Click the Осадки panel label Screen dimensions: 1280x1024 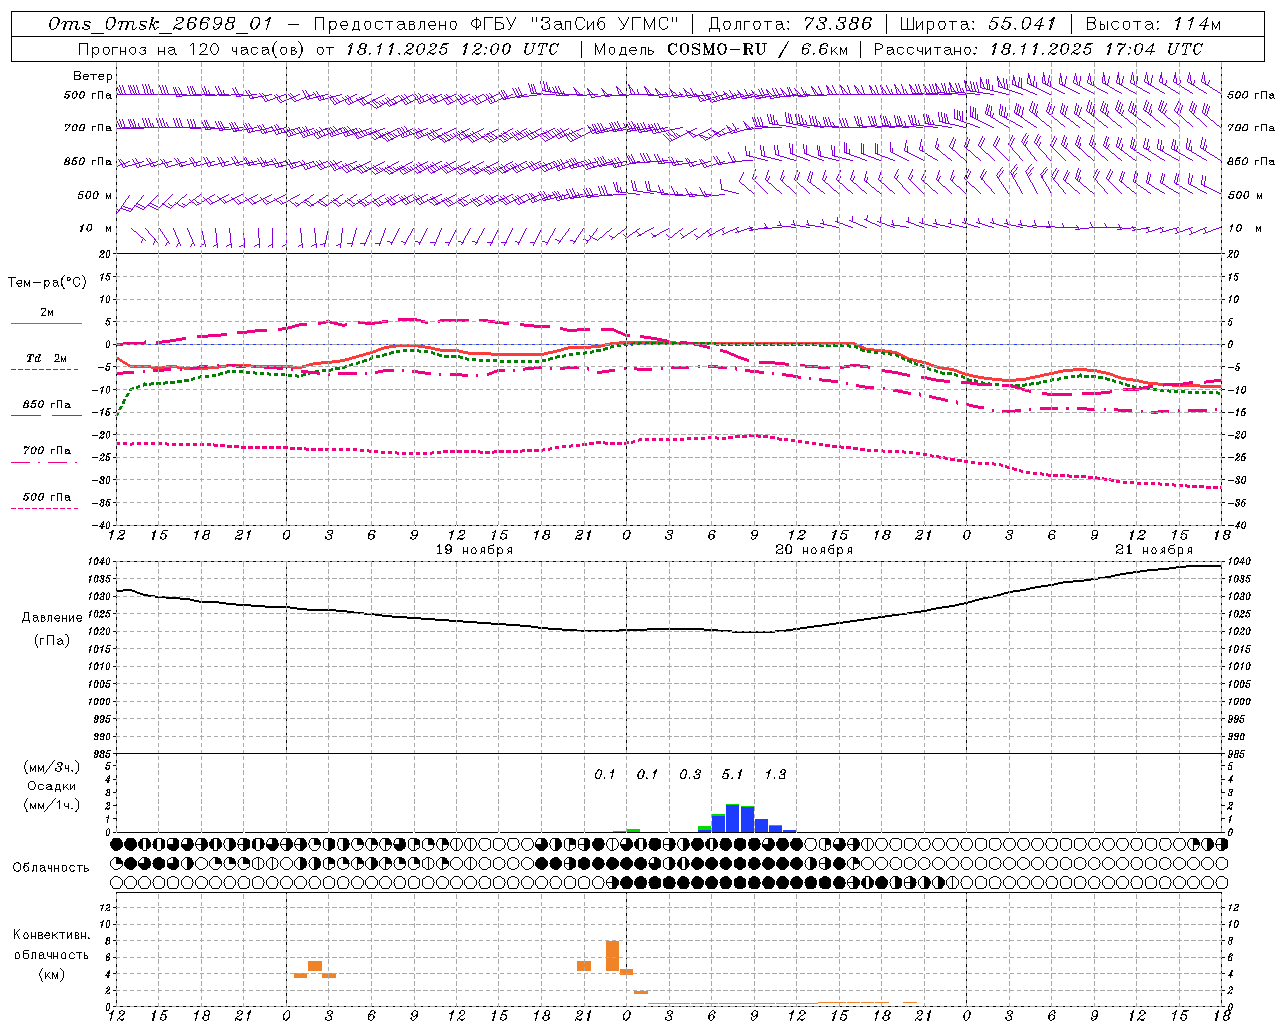(52, 786)
